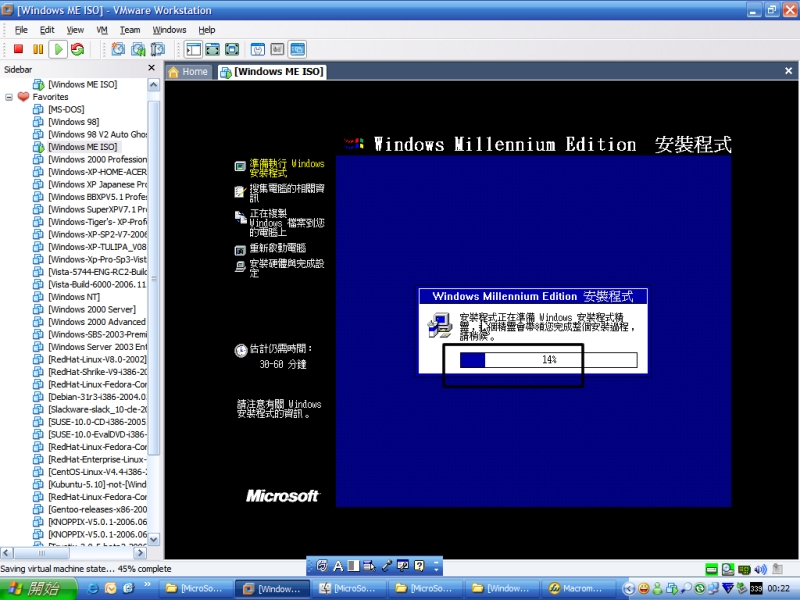
Task: Click the Summary view toolbar icon
Action: point(258,49)
